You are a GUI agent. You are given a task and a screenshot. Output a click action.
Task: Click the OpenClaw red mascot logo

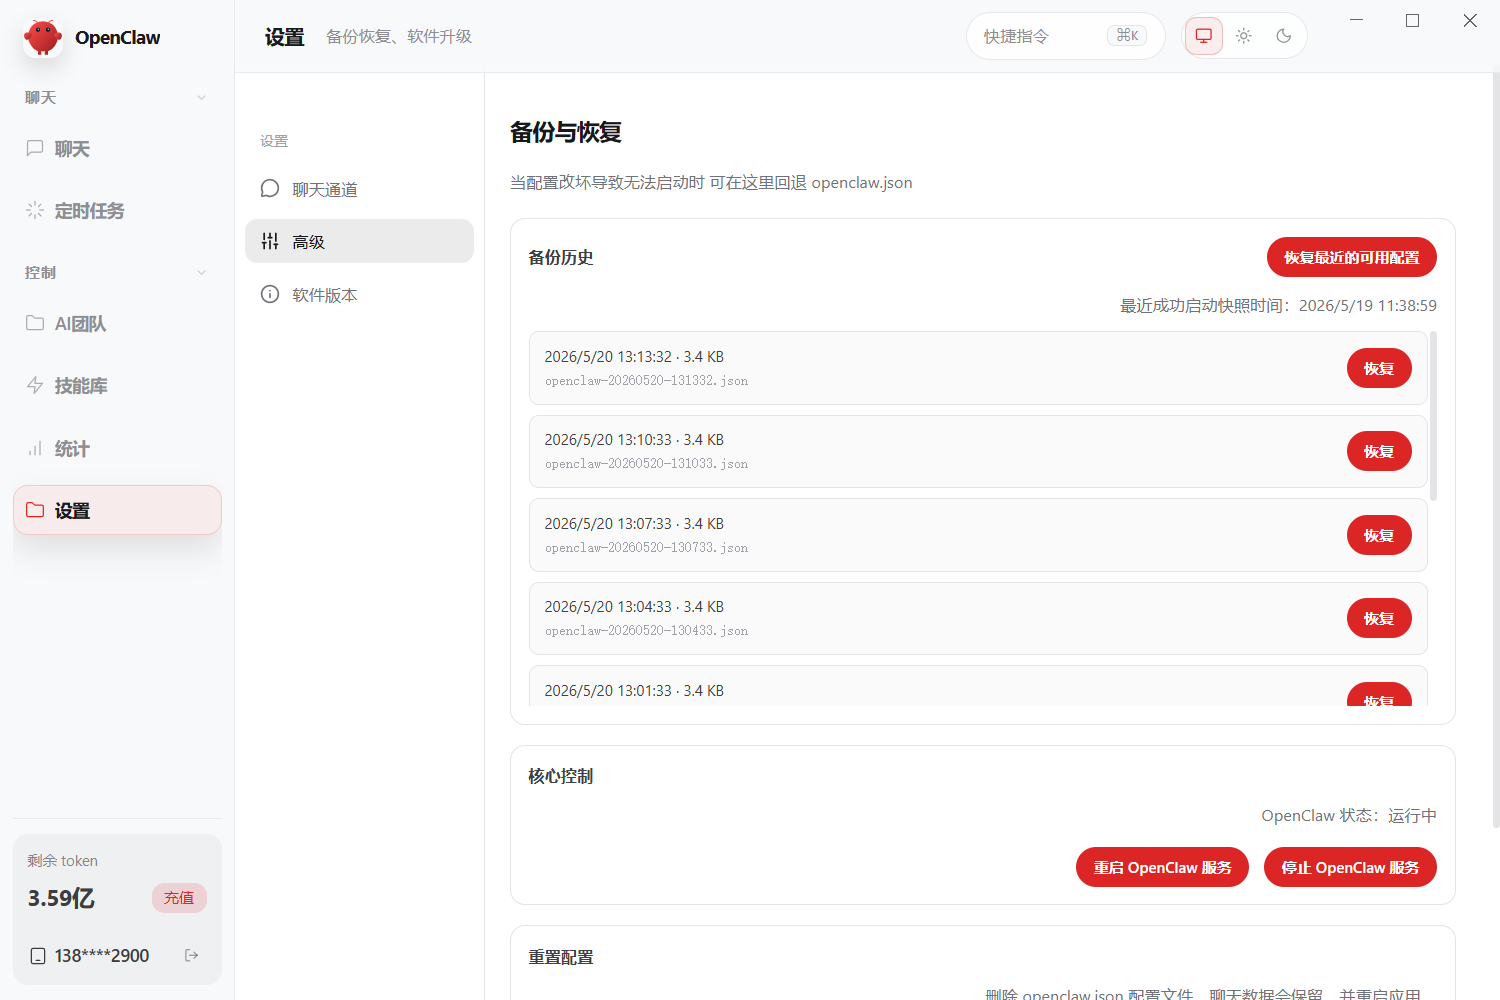click(x=43, y=38)
